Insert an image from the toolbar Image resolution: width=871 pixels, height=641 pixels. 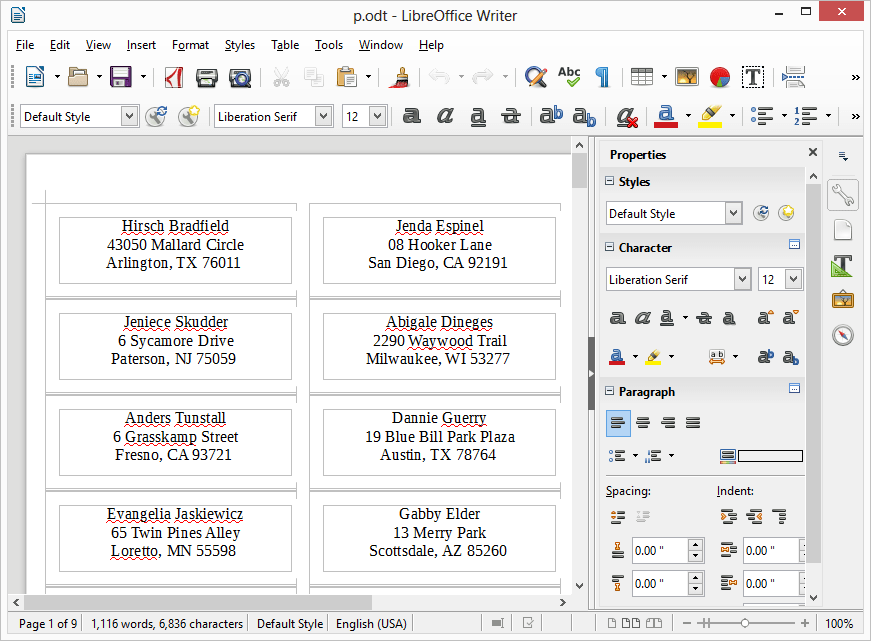coord(688,77)
